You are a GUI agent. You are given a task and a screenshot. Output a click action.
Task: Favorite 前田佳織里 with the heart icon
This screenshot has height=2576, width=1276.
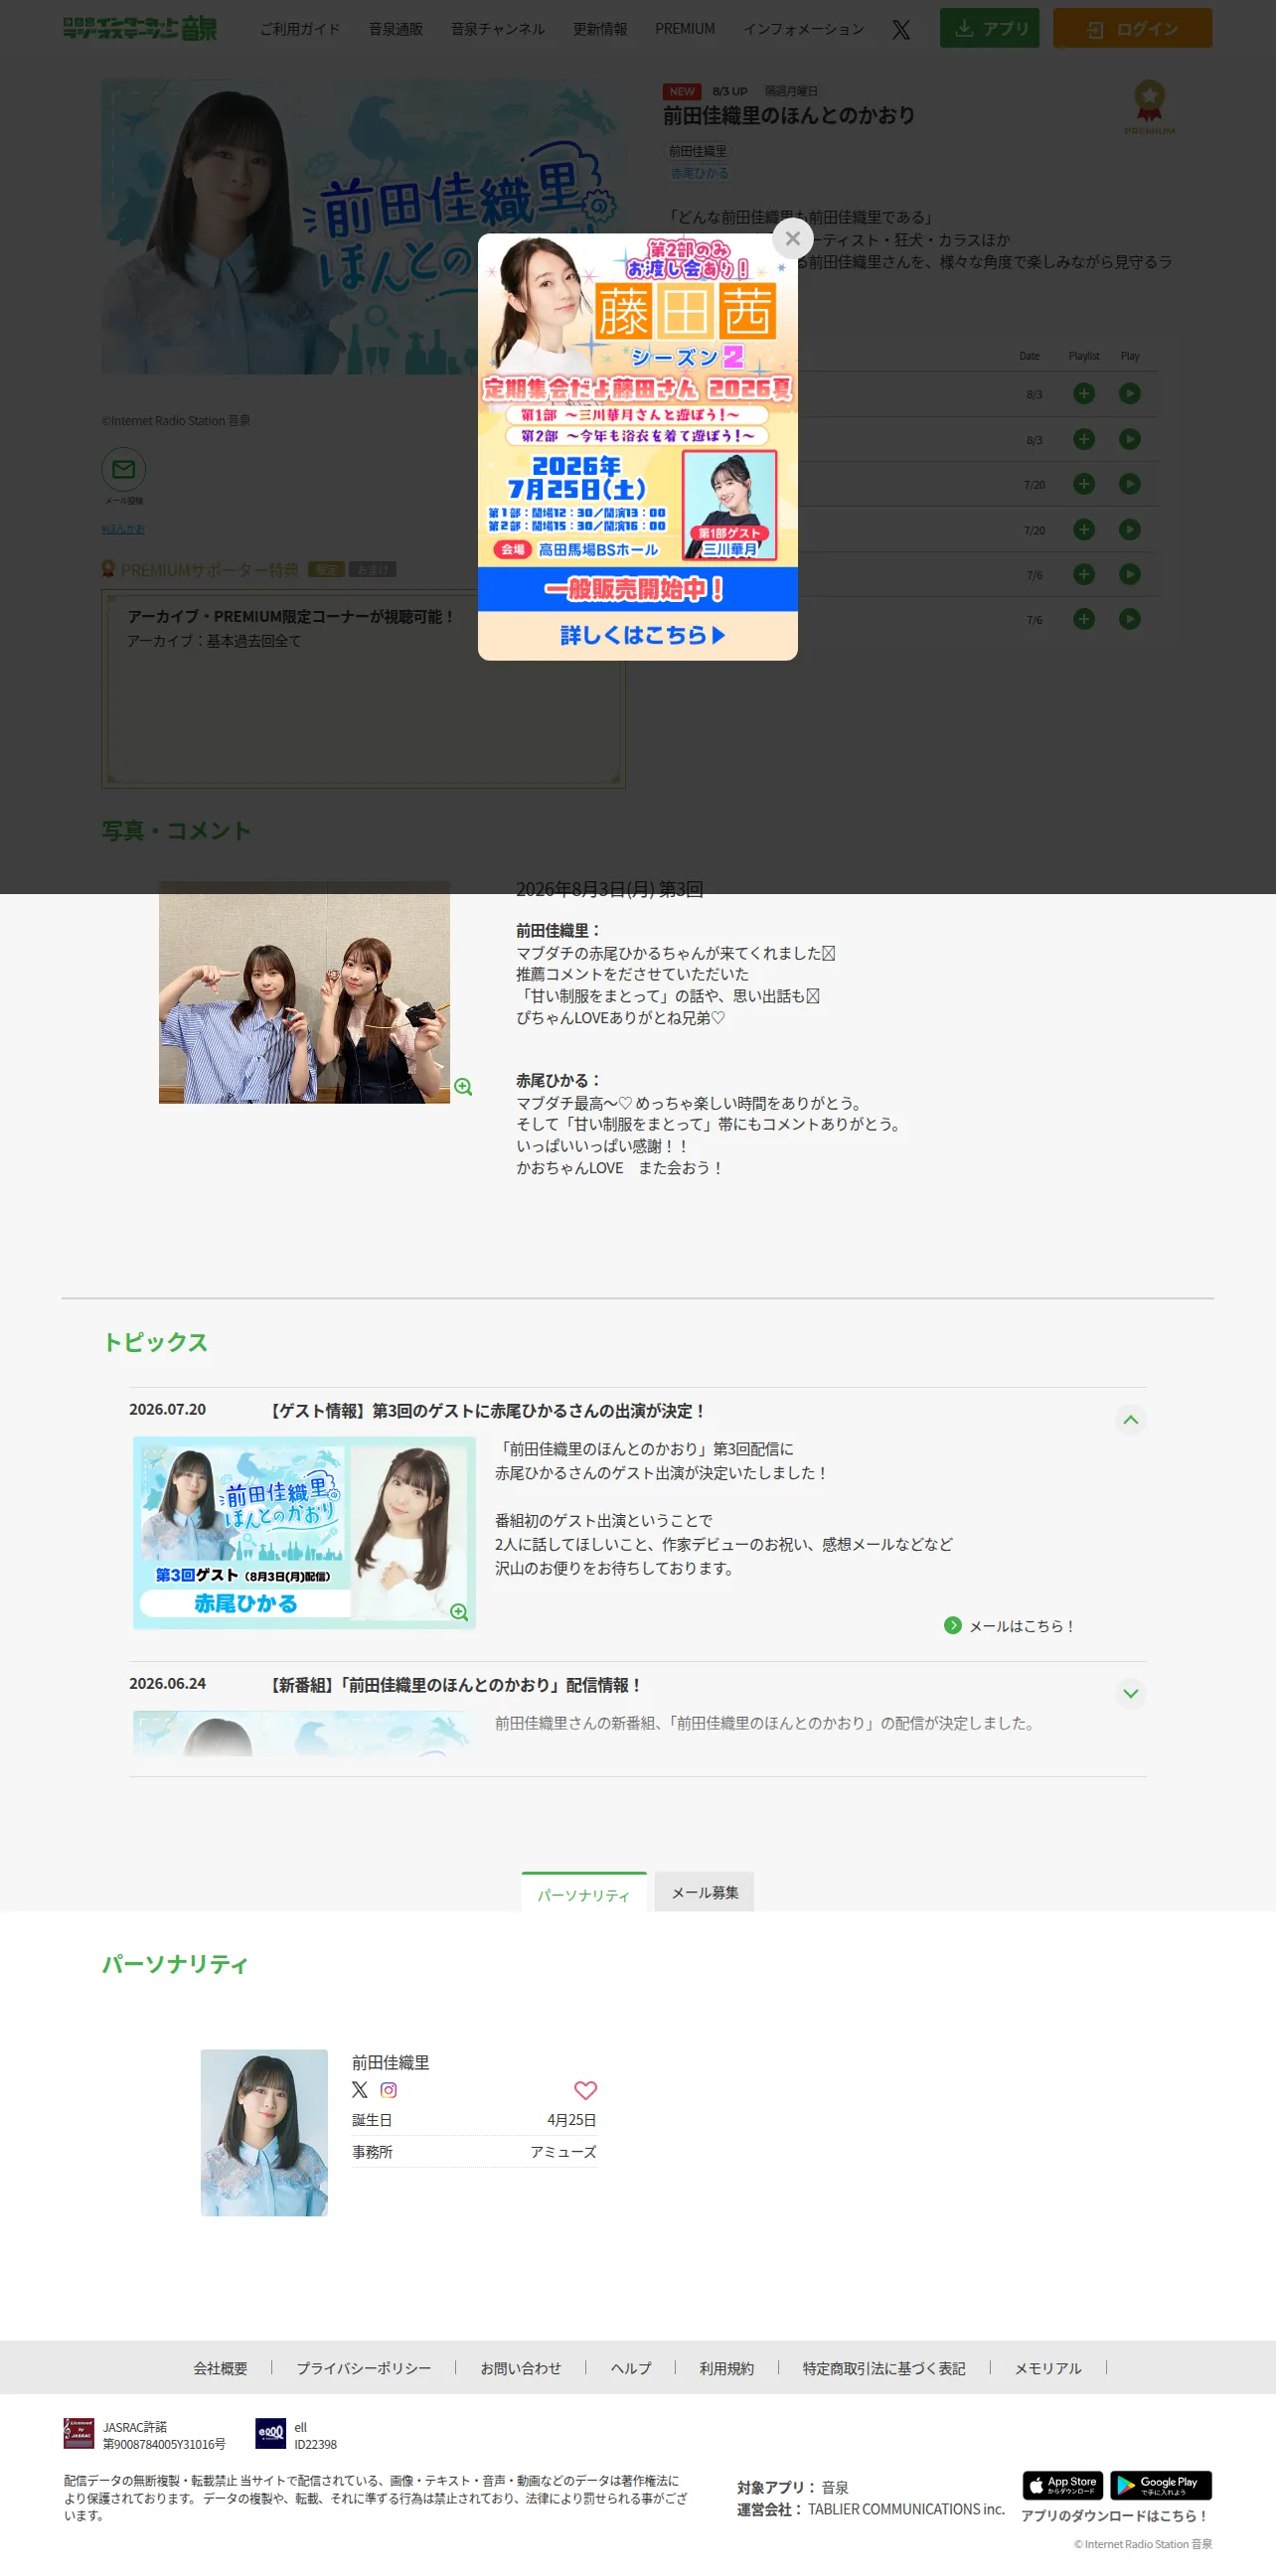click(x=586, y=2090)
